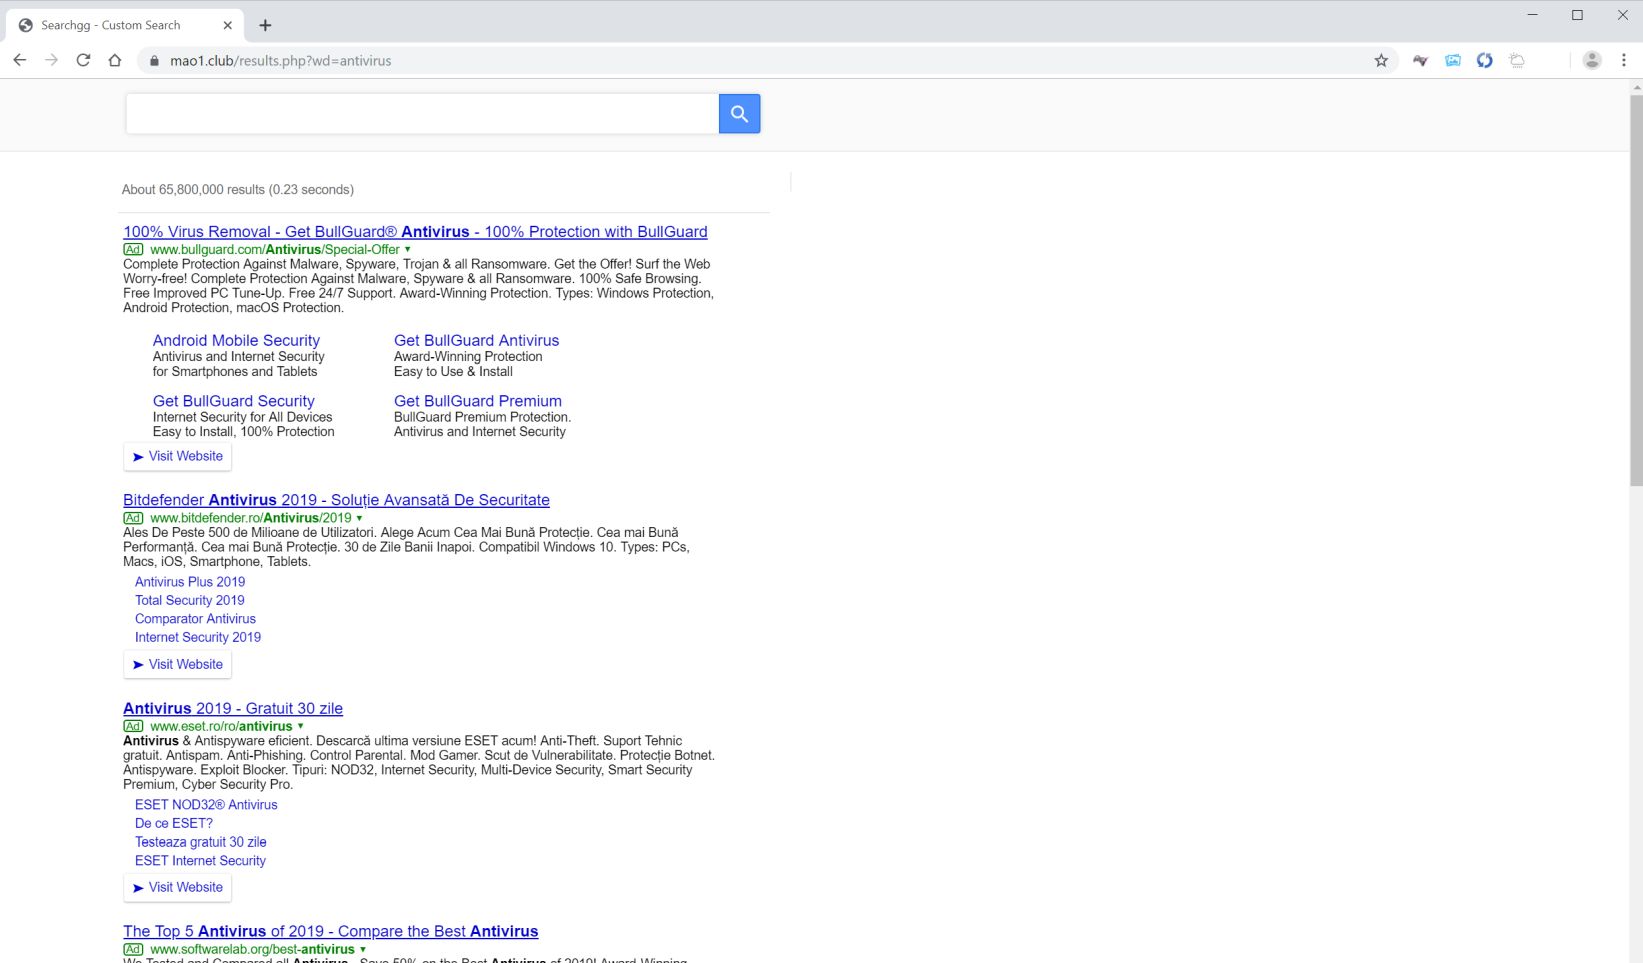Minimize the browser window

[x=1532, y=15]
